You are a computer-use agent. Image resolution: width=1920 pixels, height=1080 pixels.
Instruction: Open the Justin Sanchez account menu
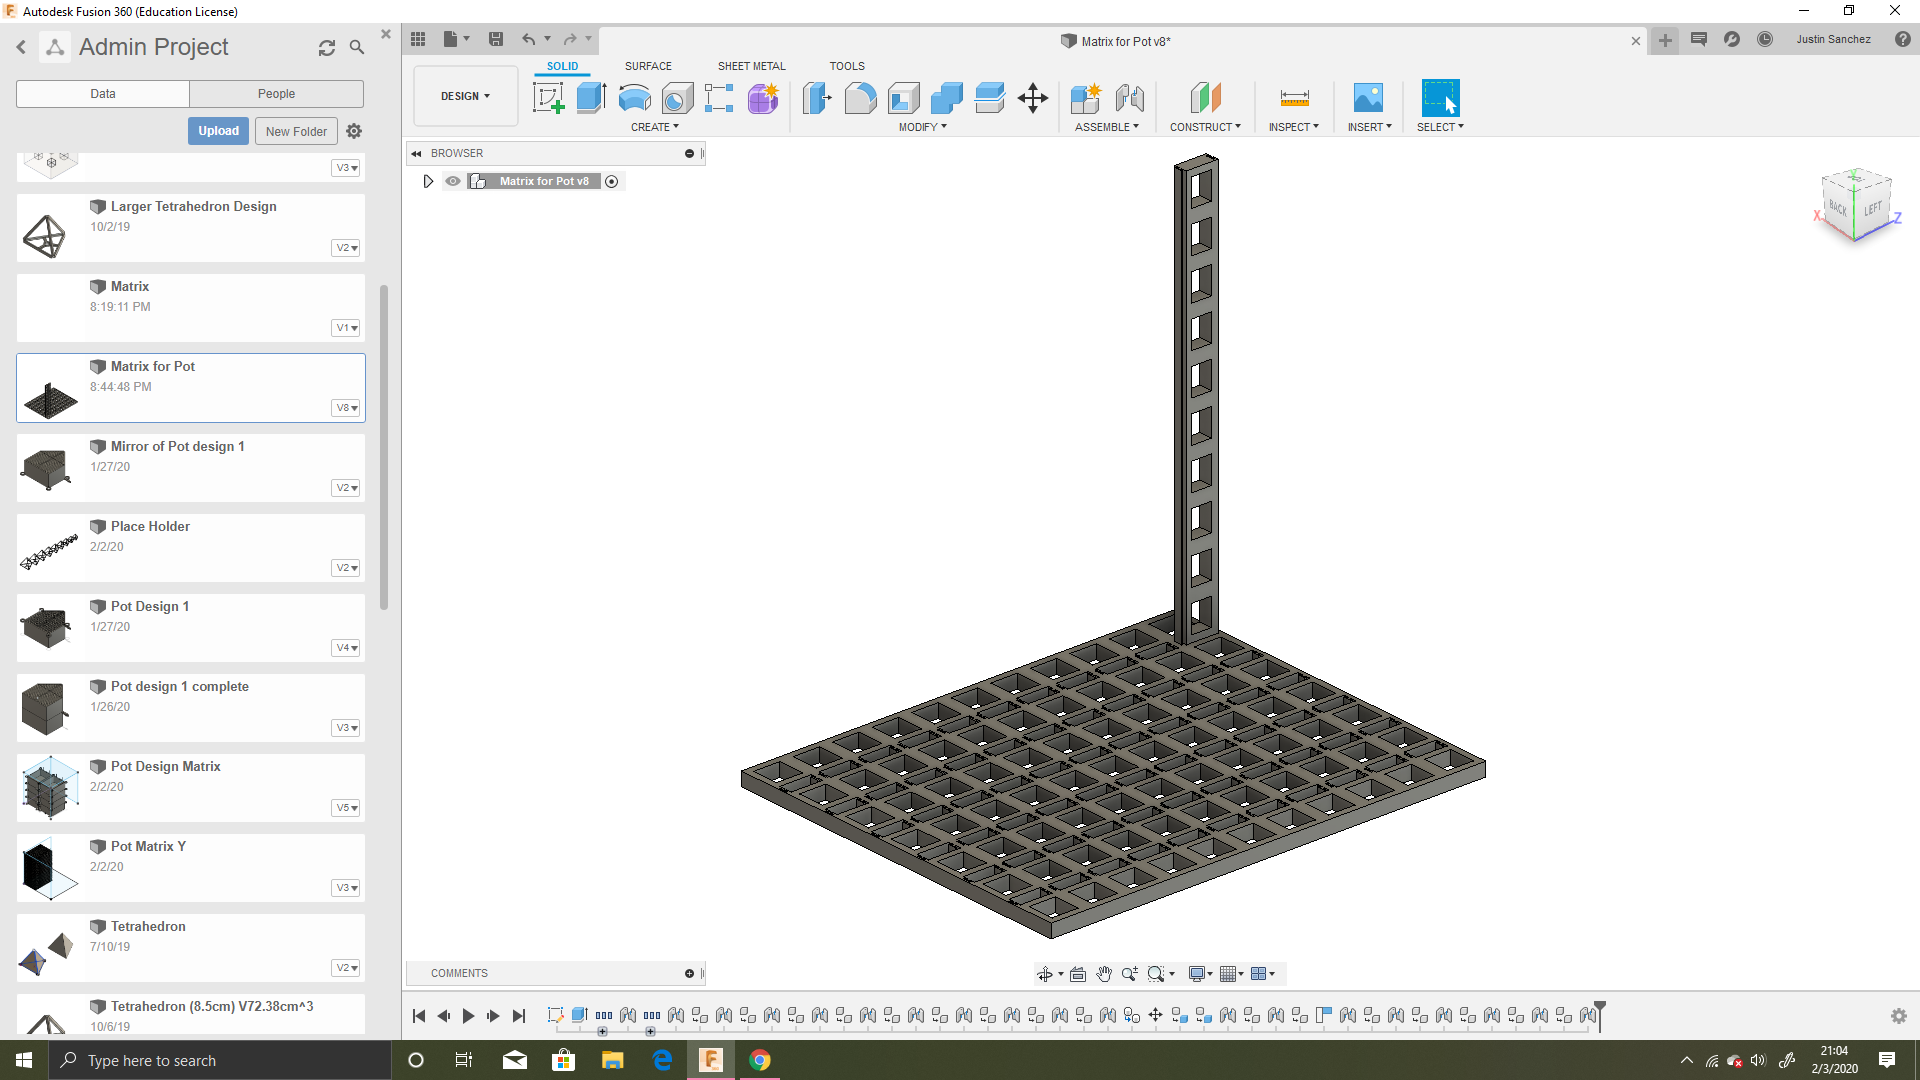(1833, 39)
